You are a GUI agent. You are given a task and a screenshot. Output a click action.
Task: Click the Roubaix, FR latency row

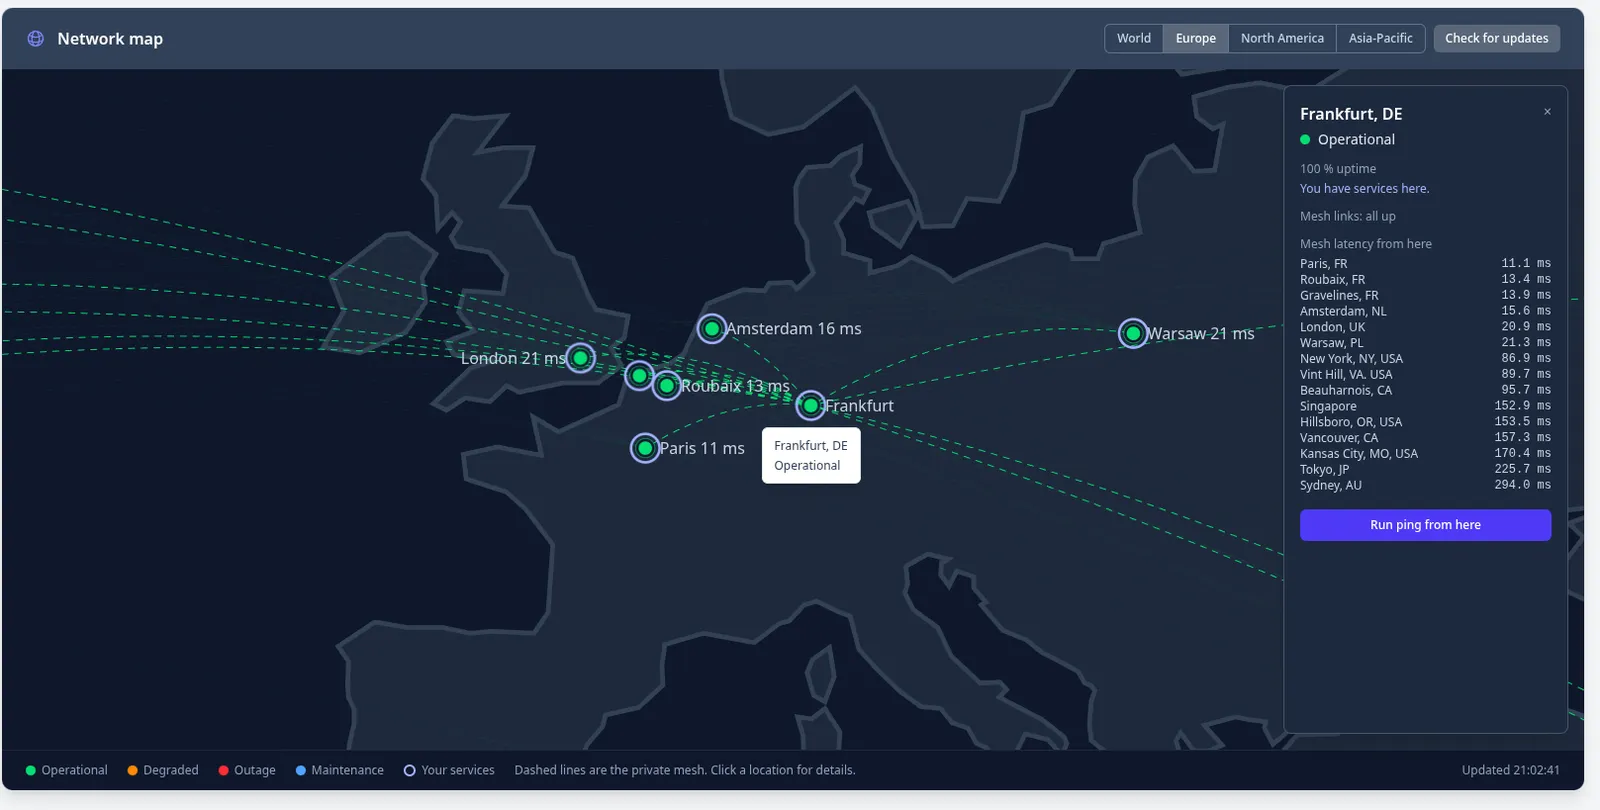(x=1425, y=280)
